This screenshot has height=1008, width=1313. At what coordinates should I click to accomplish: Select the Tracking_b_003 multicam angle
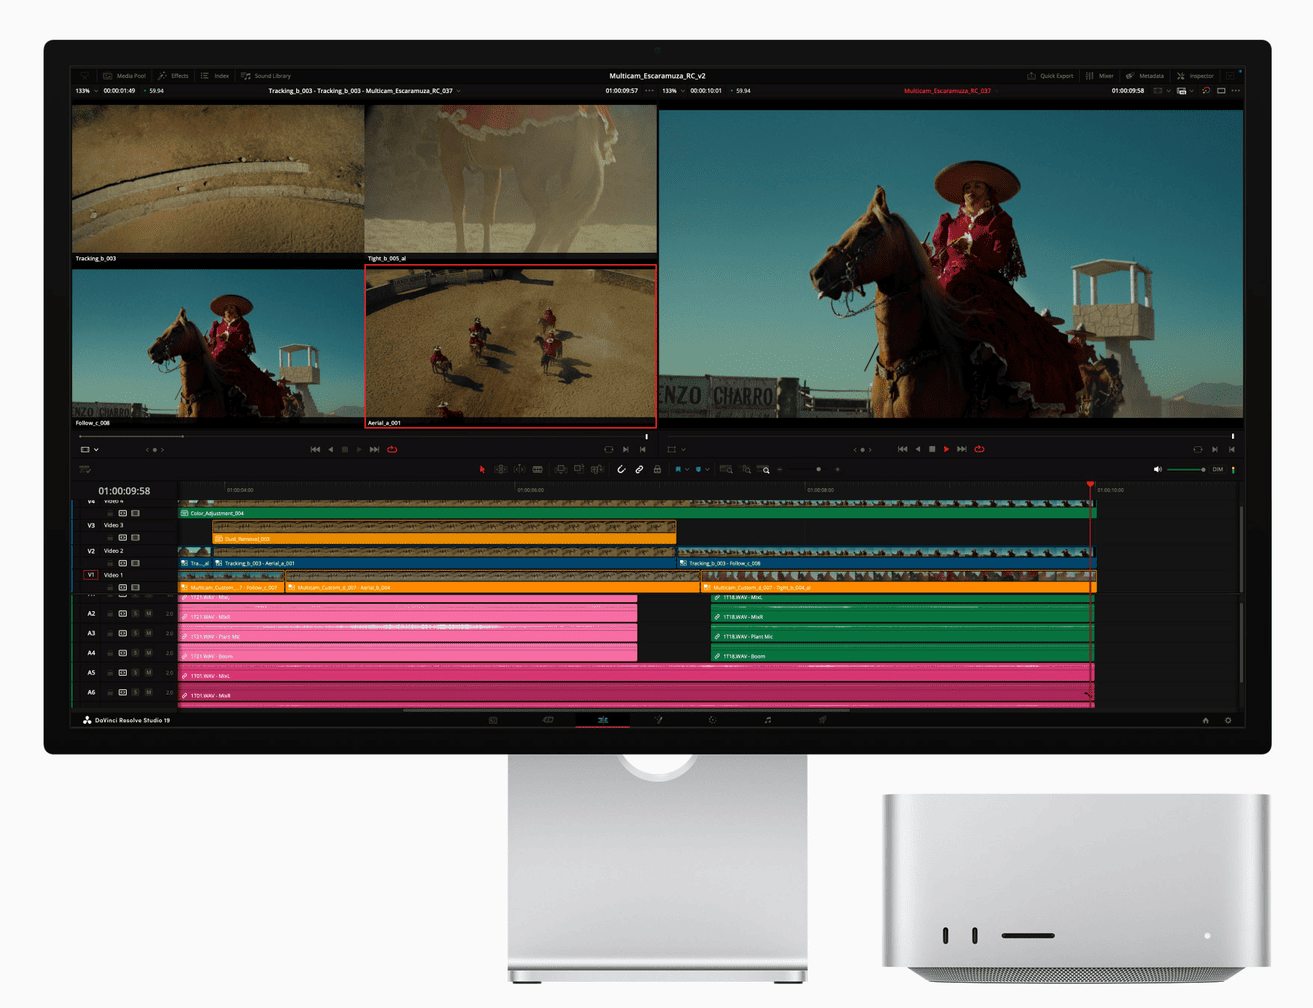(x=218, y=184)
